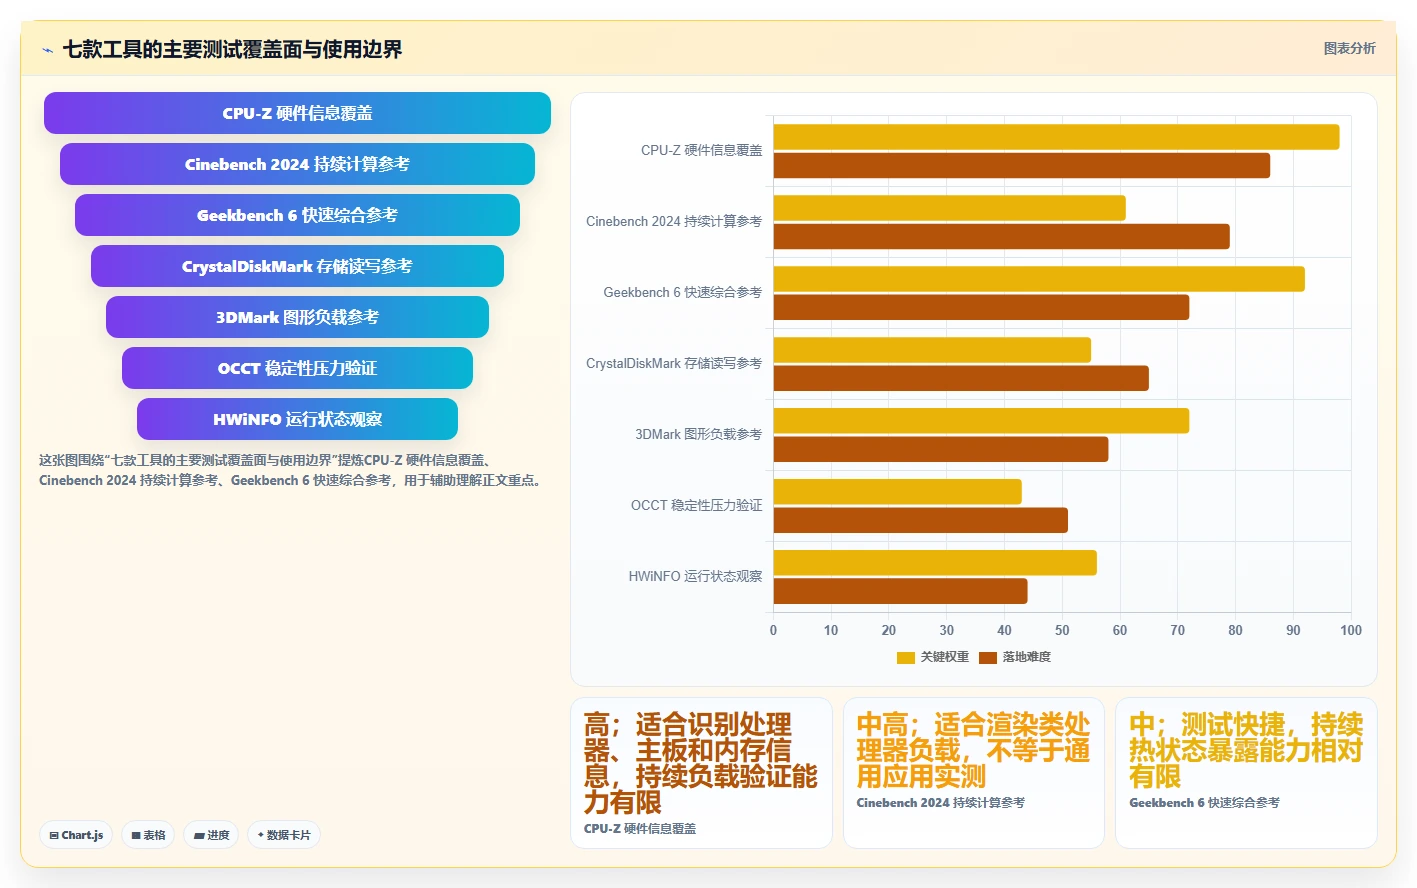Click the yellow bar for Geekbench 6
Image resolution: width=1417 pixels, height=888 pixels.
point(1039,279)
